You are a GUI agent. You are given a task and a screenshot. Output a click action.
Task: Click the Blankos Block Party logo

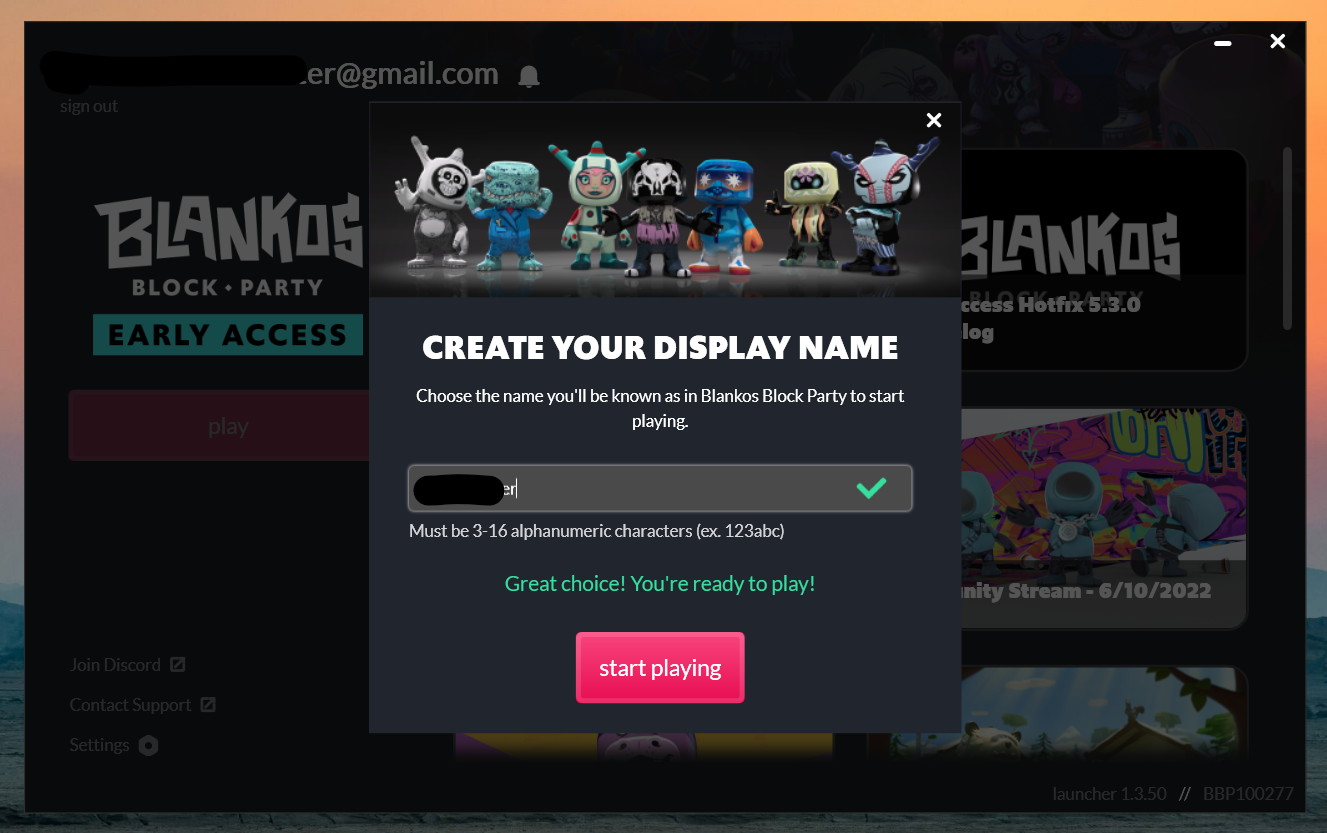pos(229,272)
